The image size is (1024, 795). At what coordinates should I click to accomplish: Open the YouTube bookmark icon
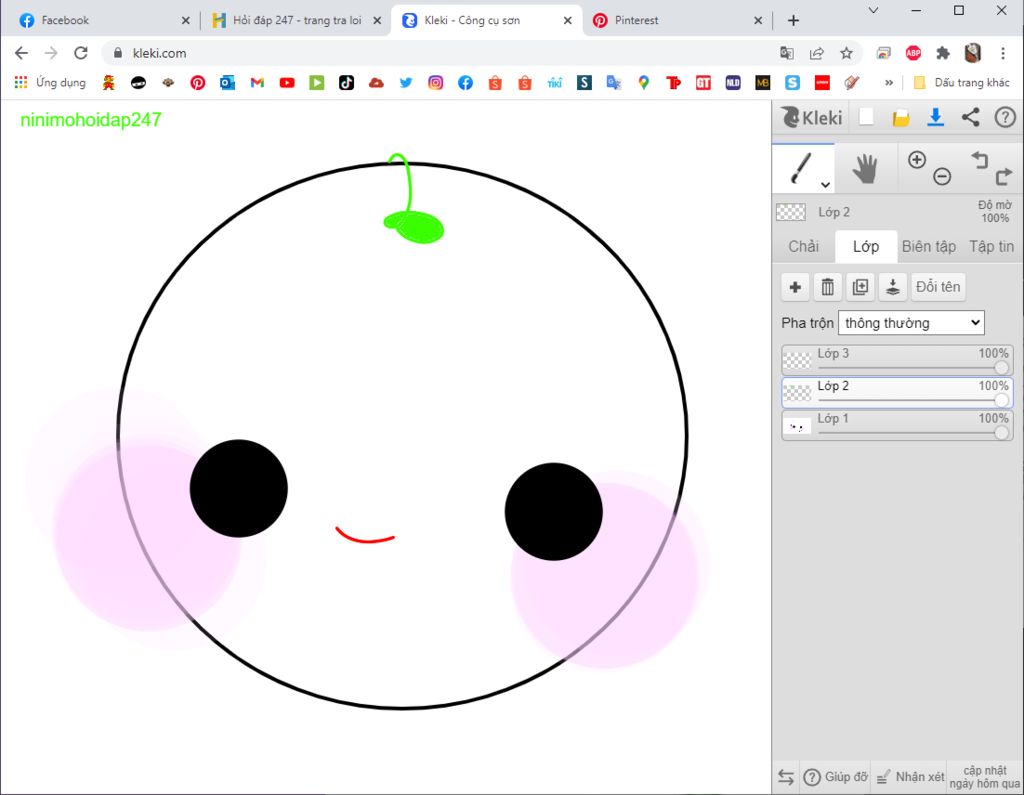(287, 82)
